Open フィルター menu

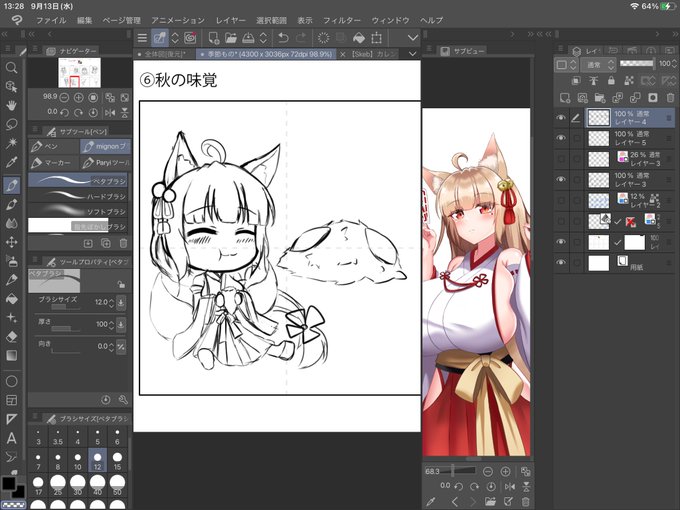pos(342,20)
